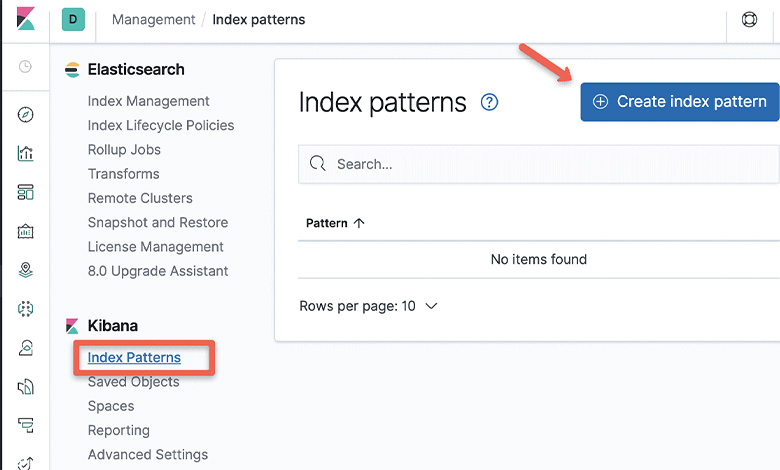Open Maps icon in sidebar
The height and width of the screenshot is (470, 780).
coord(25,270)
